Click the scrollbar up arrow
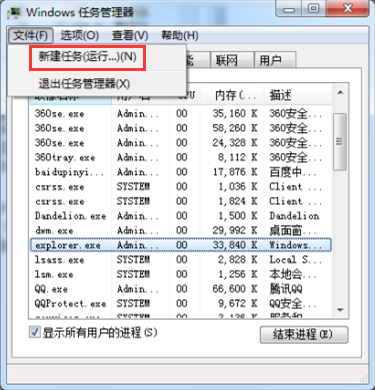The width and height of the screenshot is (375, 390). [340, 93]
